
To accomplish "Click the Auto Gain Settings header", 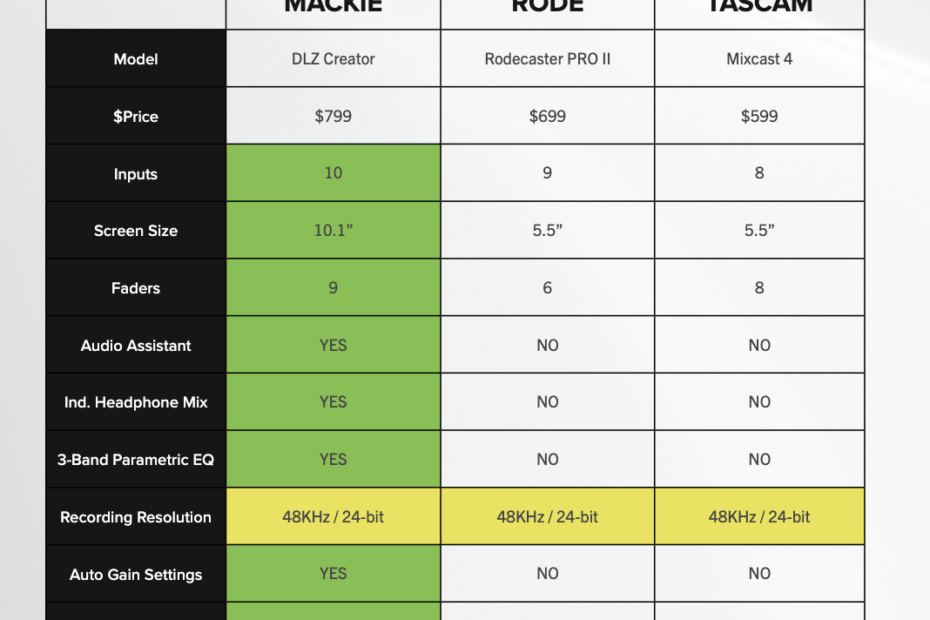I will coord(136,574).
